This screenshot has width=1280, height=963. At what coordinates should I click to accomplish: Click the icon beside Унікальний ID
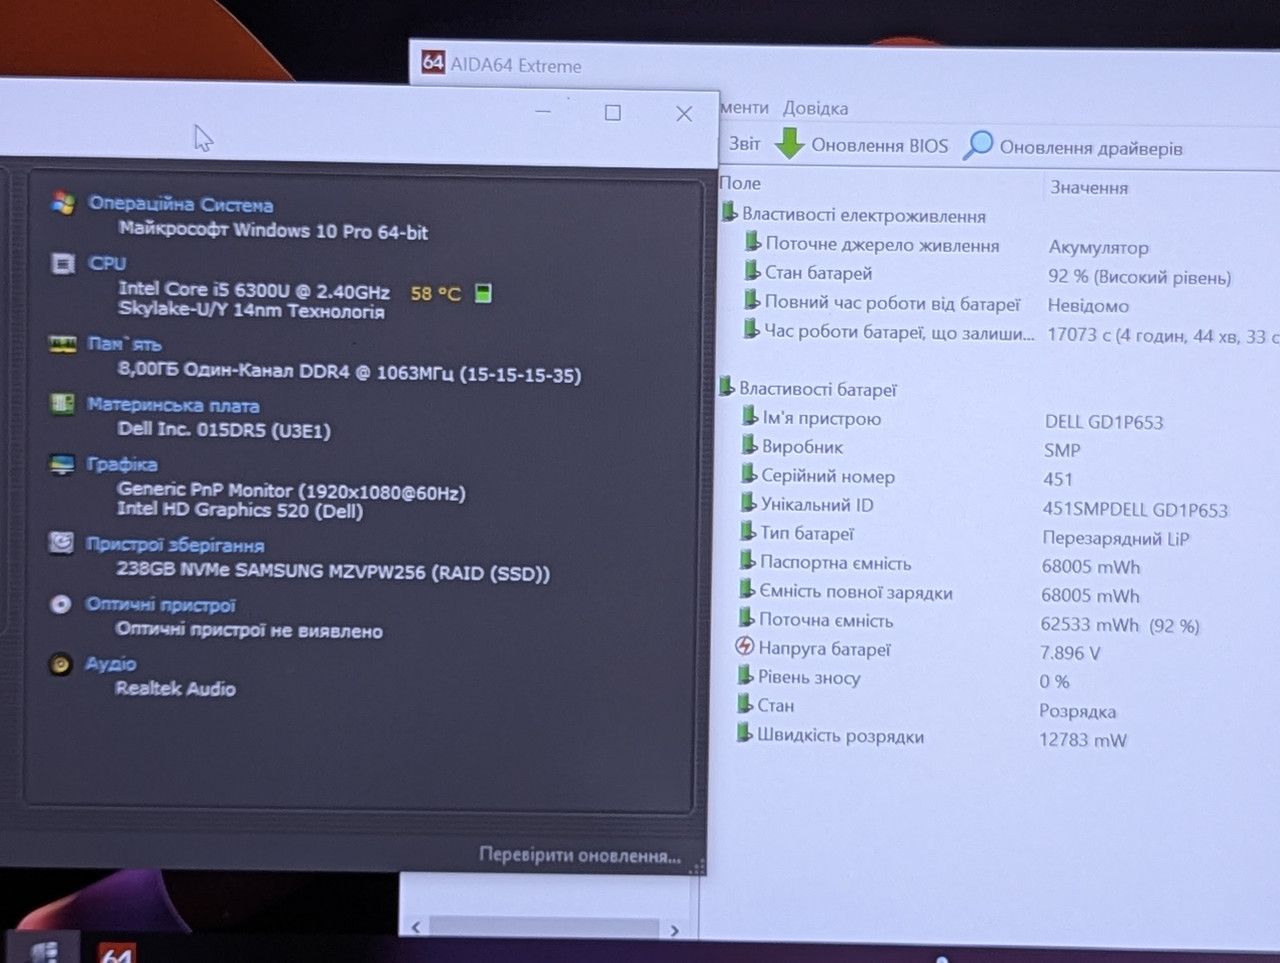(748, 503)
